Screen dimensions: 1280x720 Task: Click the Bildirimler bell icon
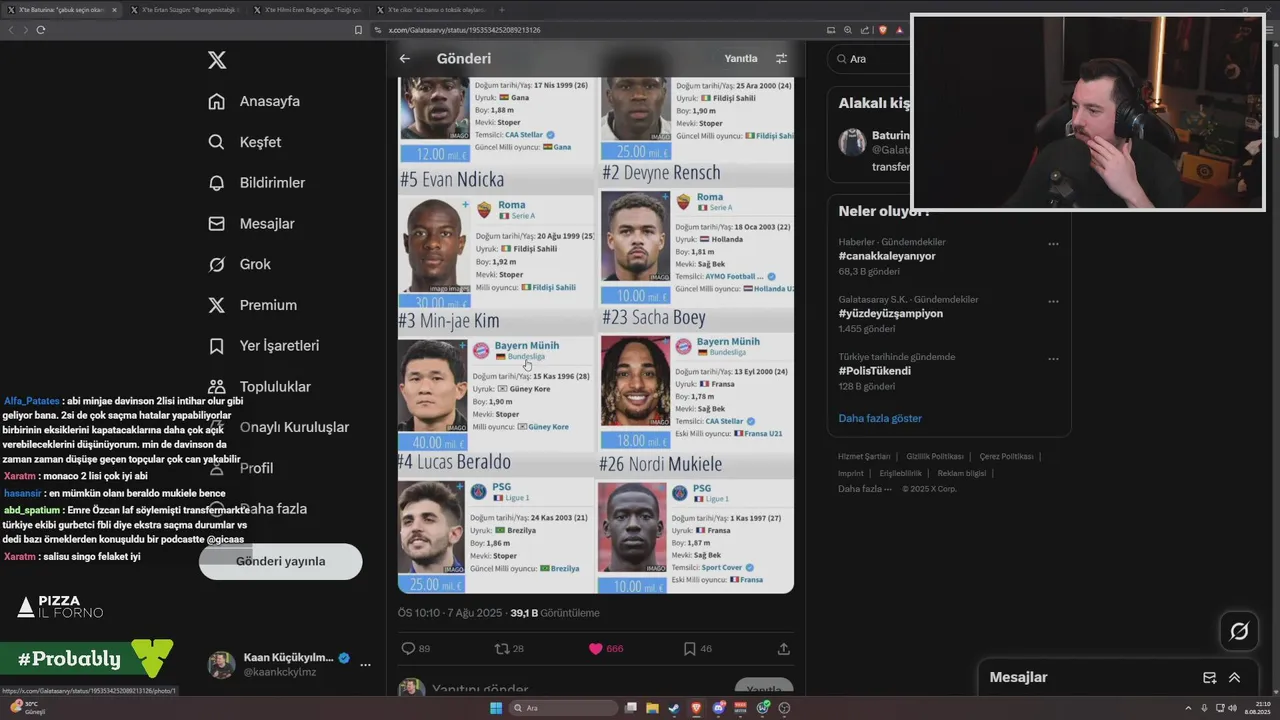point(216,183)
